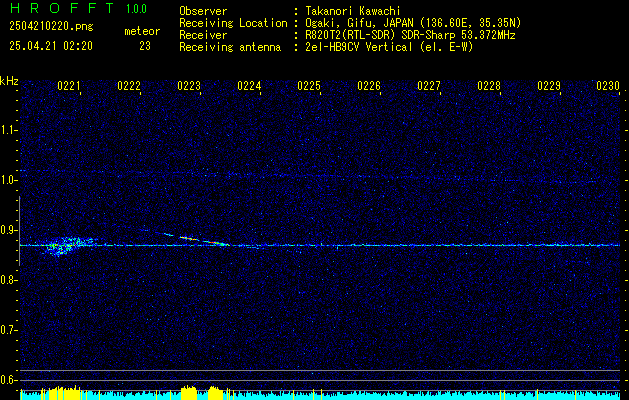This screenshot has height=400, width=629.
Task: Click the 0.7 frequency axis label
Action: click(x=8, y=330)
